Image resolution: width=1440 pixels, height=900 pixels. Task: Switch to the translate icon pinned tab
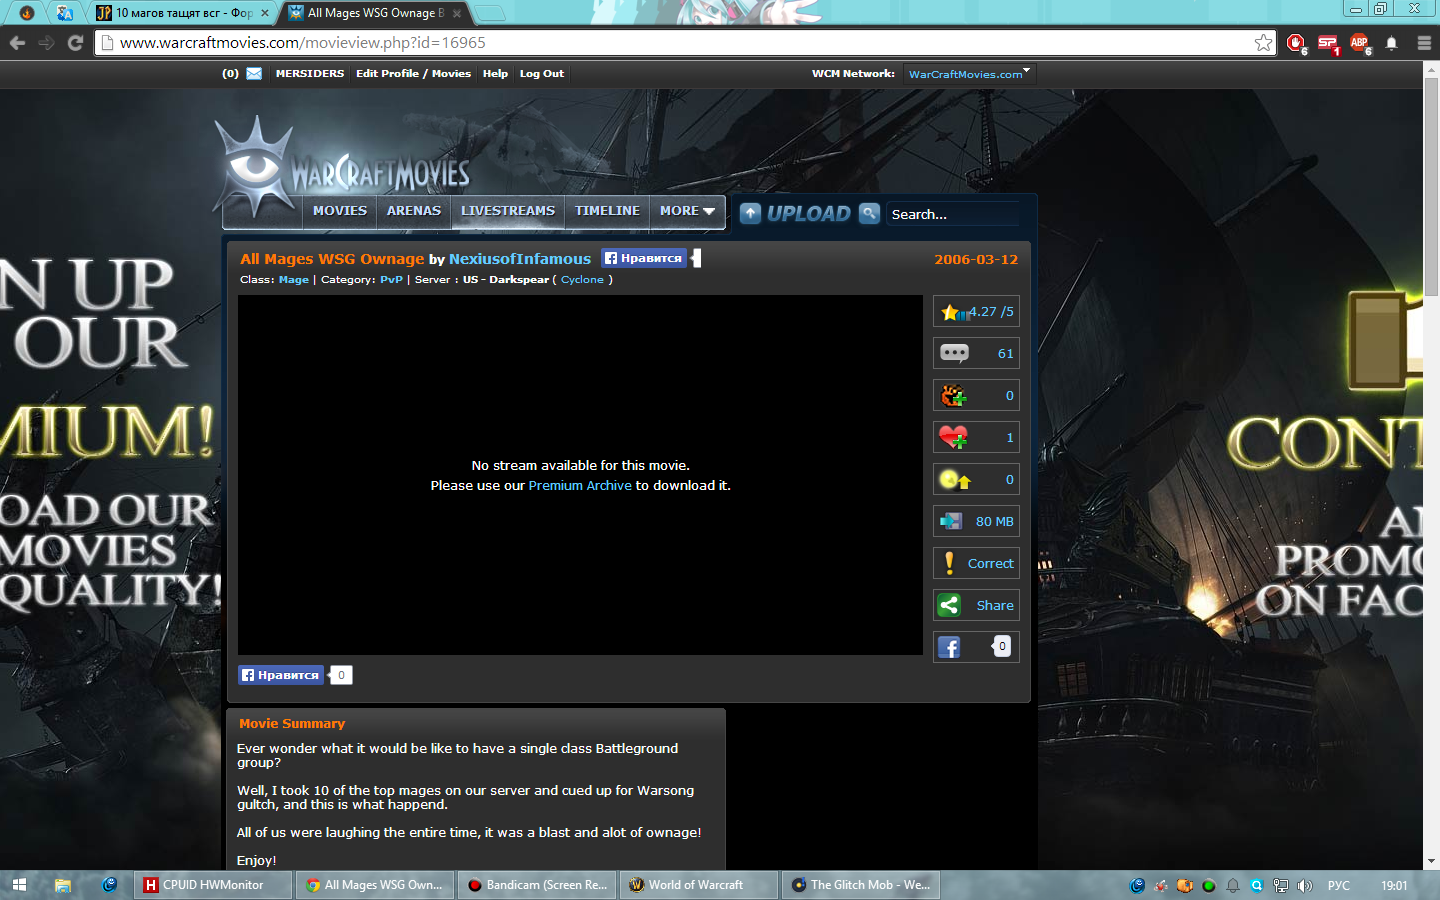tap(65, 13)
